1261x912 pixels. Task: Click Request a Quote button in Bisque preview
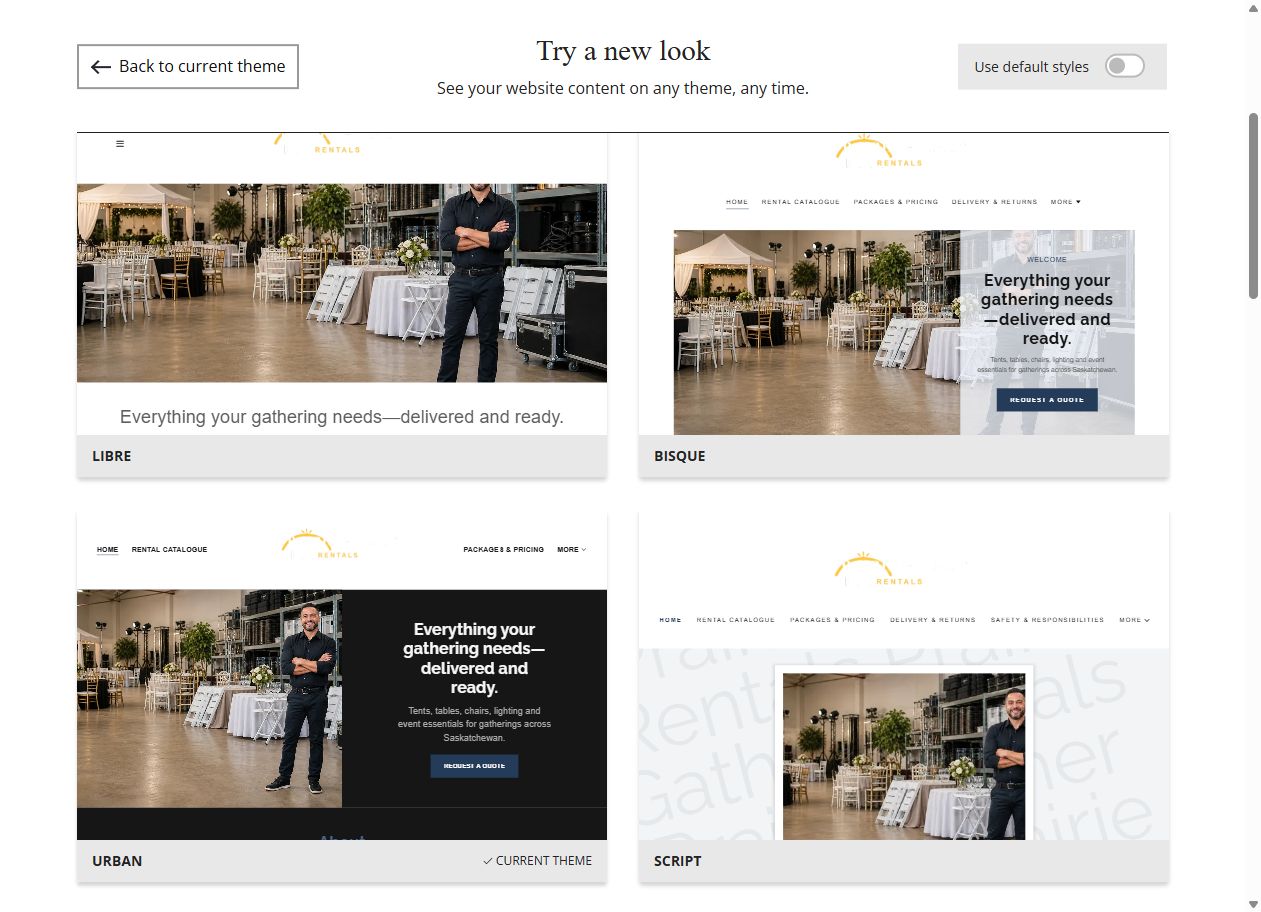(1047, 400)
